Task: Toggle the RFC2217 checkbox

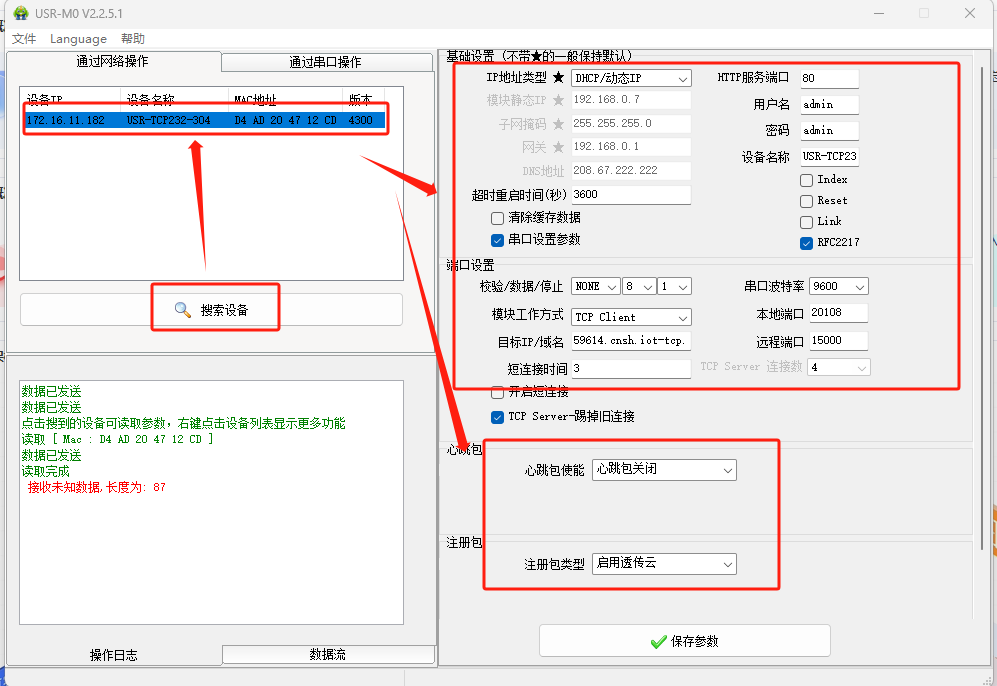Action: tap(806, 243)
